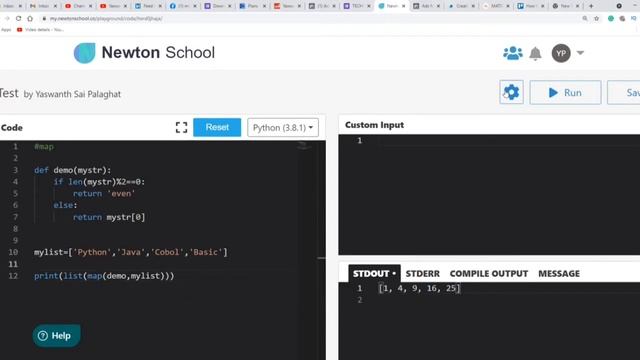Click the Chrome profile circle in tab strip
The height and width of the screenshot is (360, 640).
click(x=619, y=6)
